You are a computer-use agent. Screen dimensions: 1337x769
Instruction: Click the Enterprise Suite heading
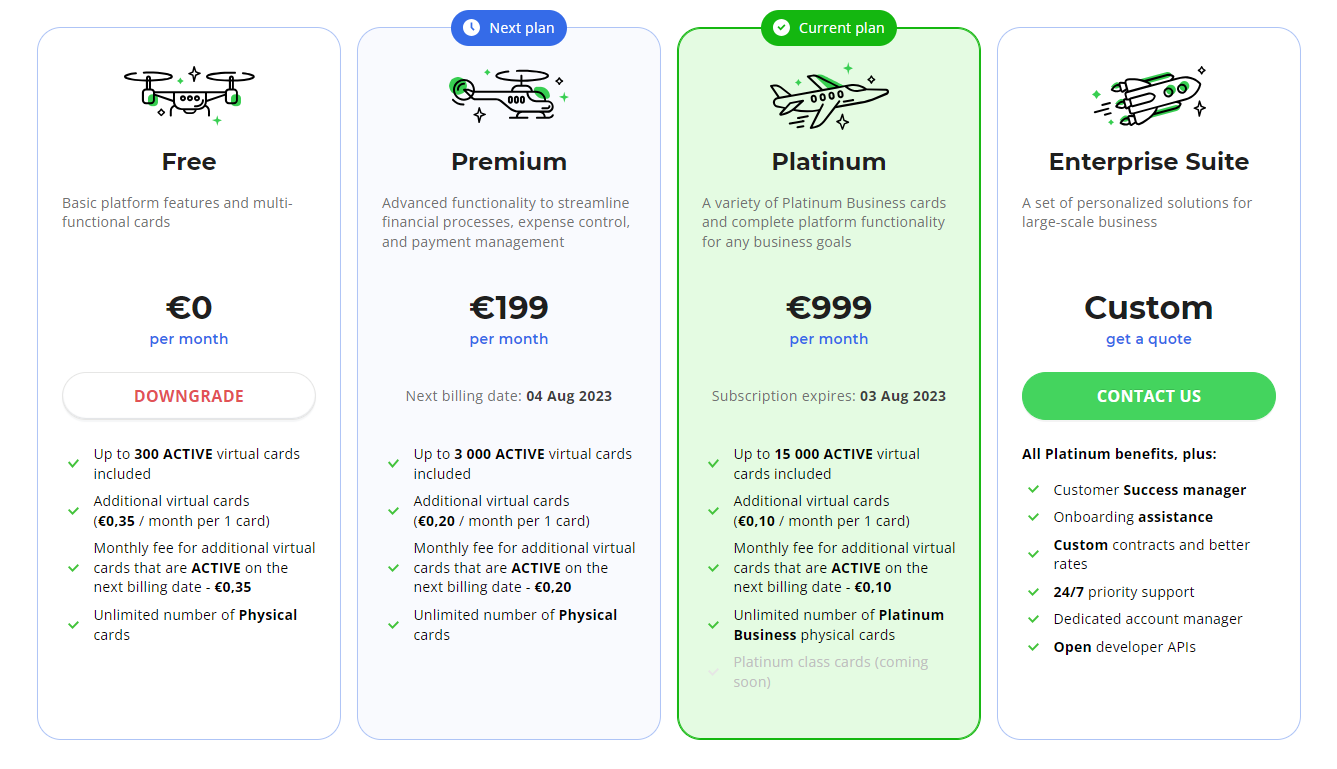click(x=1149, y=162)
